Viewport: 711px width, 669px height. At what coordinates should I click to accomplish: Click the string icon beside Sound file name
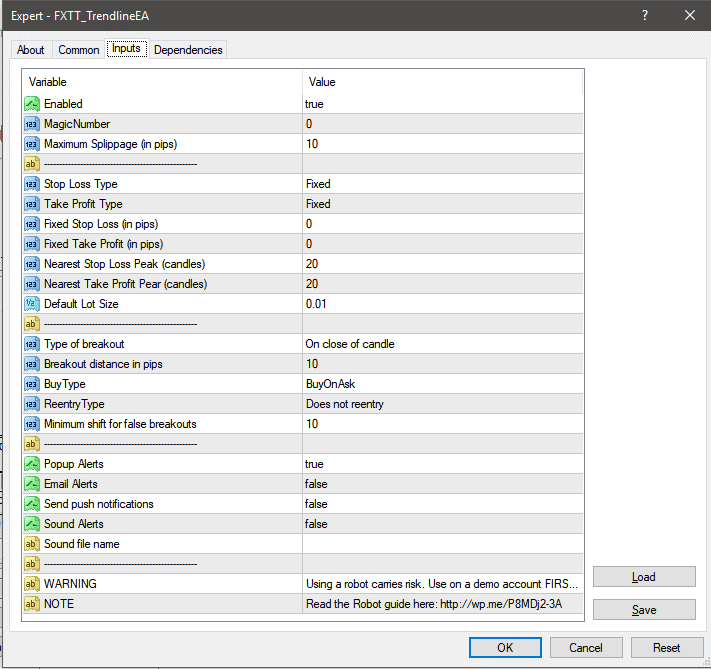(32, 543)
